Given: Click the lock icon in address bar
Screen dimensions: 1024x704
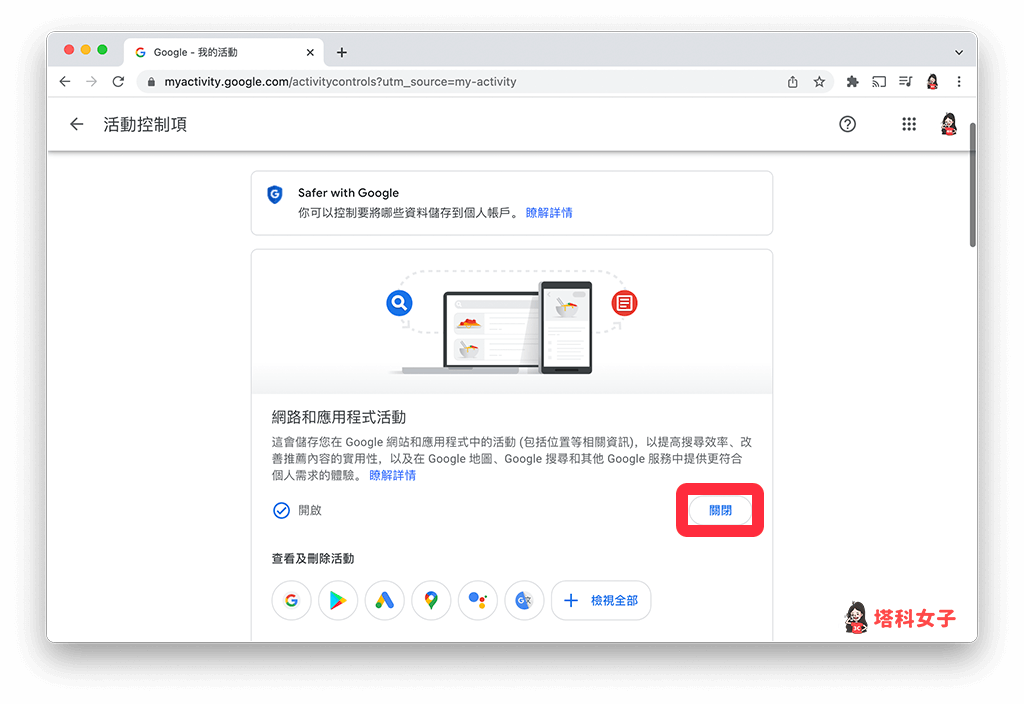Looking at the screenshot, I should coord(152,82).
